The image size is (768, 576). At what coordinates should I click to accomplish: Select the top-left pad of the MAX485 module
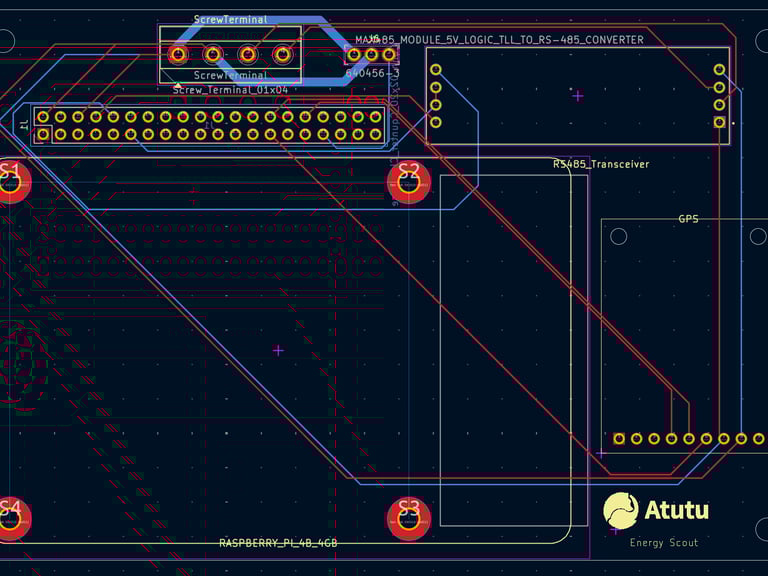pos(435,70)
